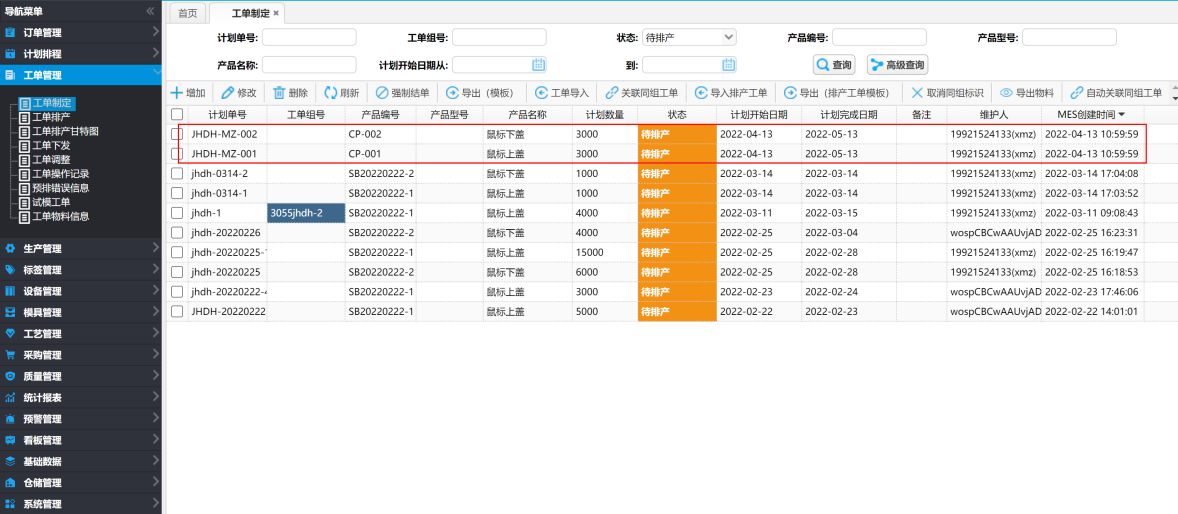The image size is (1178, 514).
Task: Click the 设备管理 sidebar icon
Action: 11,291
